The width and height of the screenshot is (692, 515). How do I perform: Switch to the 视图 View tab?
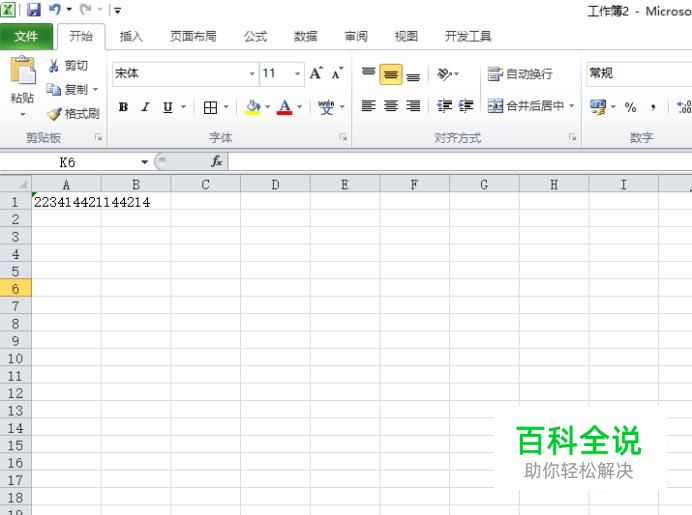pos(406,36)
